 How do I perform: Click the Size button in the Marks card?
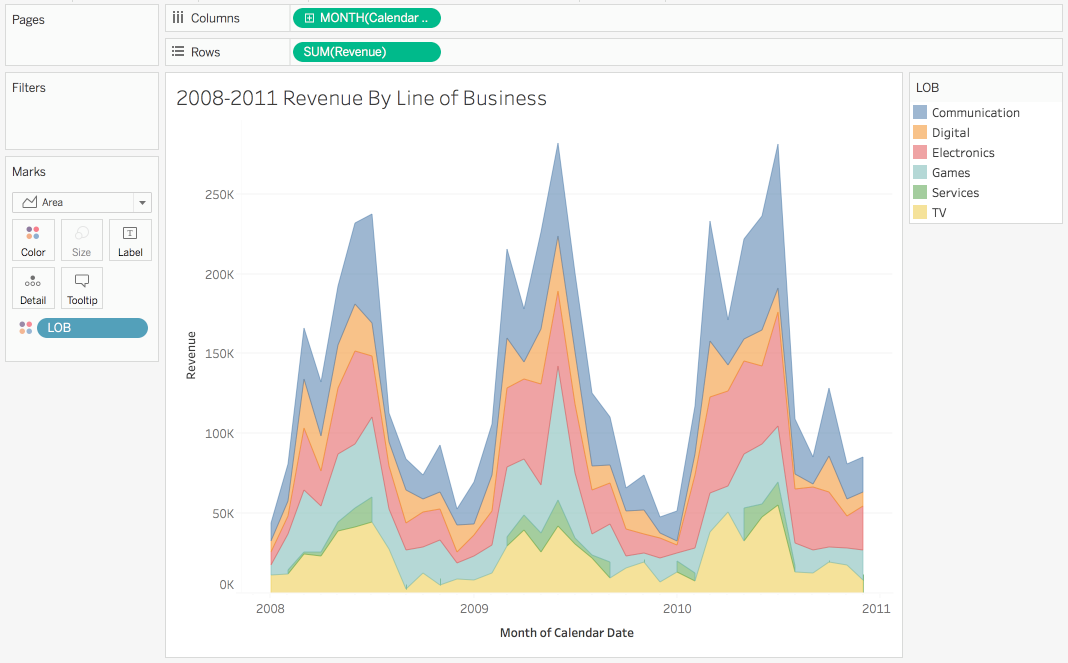click(81, 240)
